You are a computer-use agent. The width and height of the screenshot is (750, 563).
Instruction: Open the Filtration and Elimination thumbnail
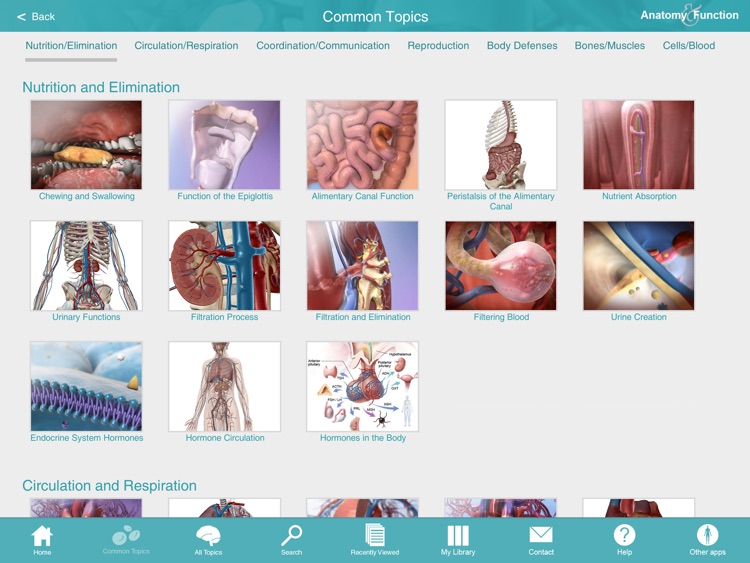tap(363, 265)
